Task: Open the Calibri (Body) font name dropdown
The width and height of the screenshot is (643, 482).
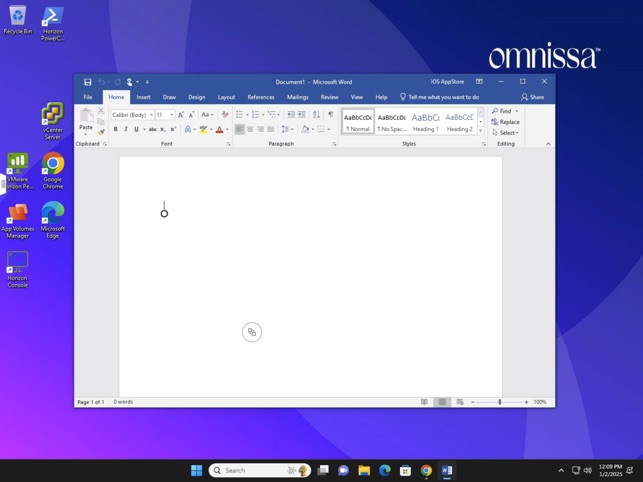Action: 152,115
